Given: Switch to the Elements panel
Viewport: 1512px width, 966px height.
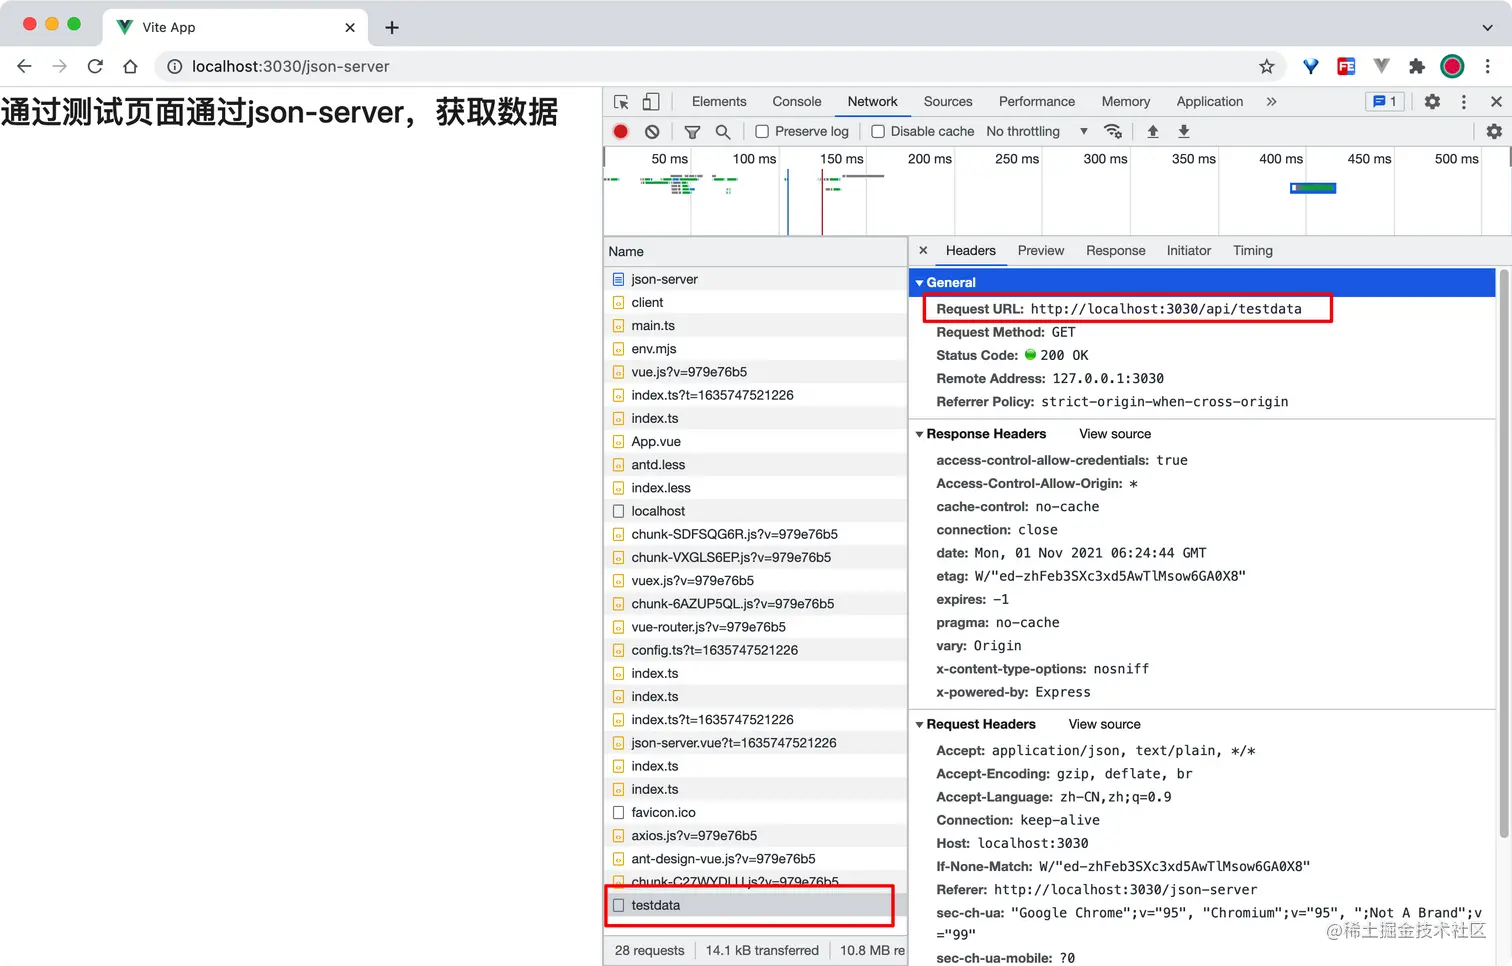Looking at the screenshot, I should click(719, 102).
